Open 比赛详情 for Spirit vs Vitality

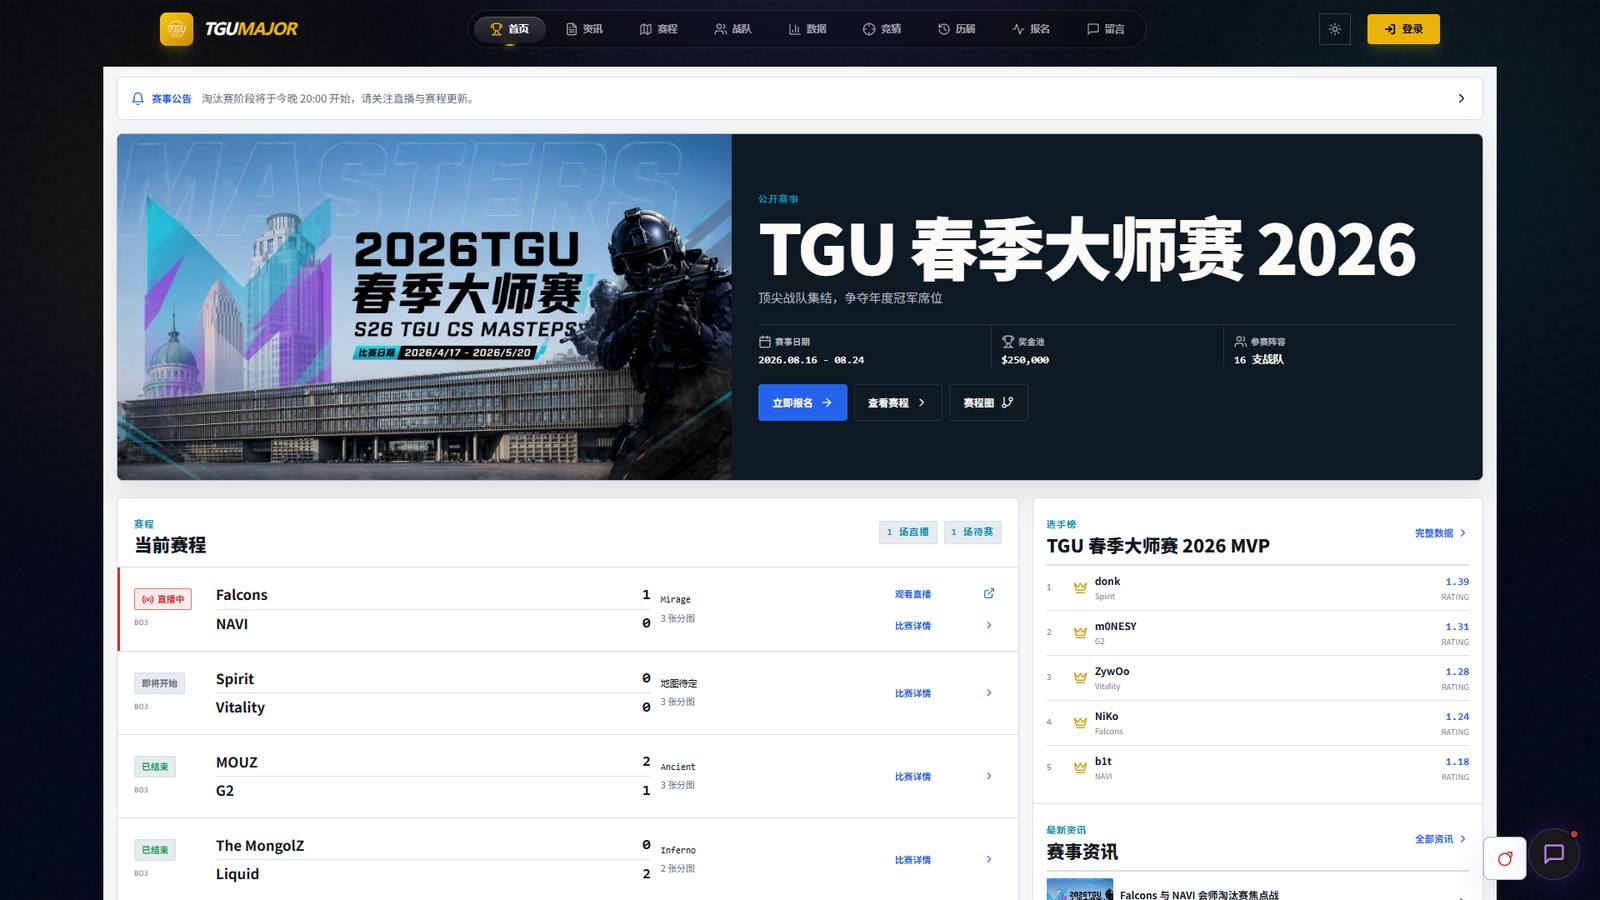tap(913, 693)
